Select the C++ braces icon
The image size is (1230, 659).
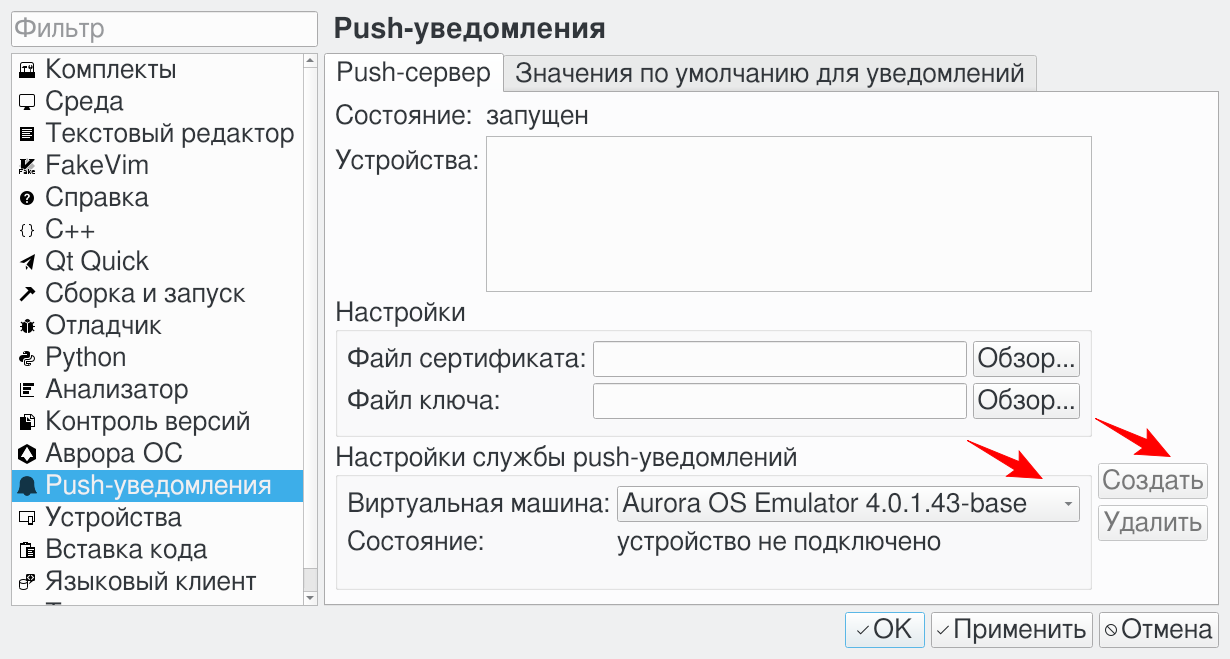(27, 230)
